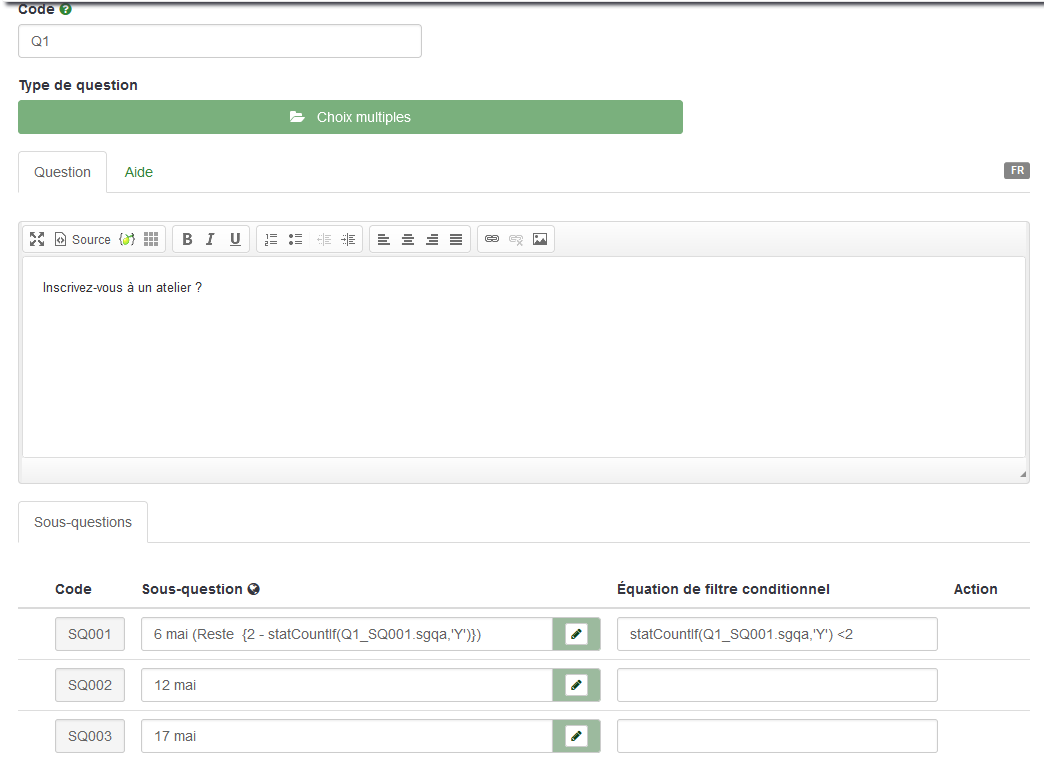Switch to the Aide tab

pyautogui.click(x=138, y=172)
